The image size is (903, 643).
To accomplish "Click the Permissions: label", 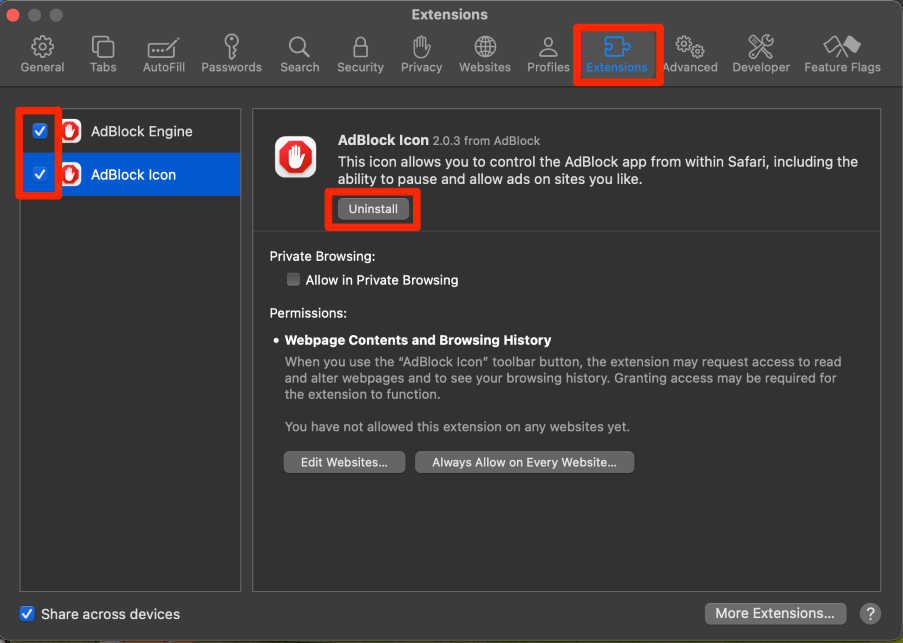I will click(x=308, y=313).
